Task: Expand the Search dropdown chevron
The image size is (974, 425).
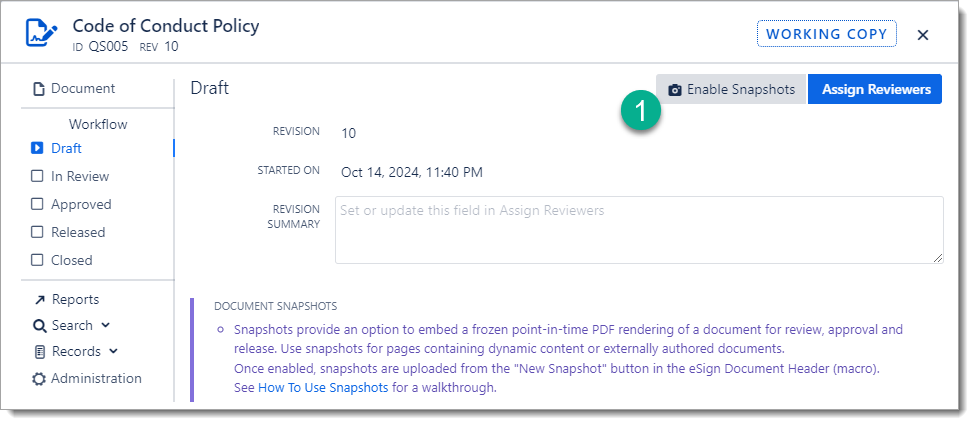Action: [105, 326]
